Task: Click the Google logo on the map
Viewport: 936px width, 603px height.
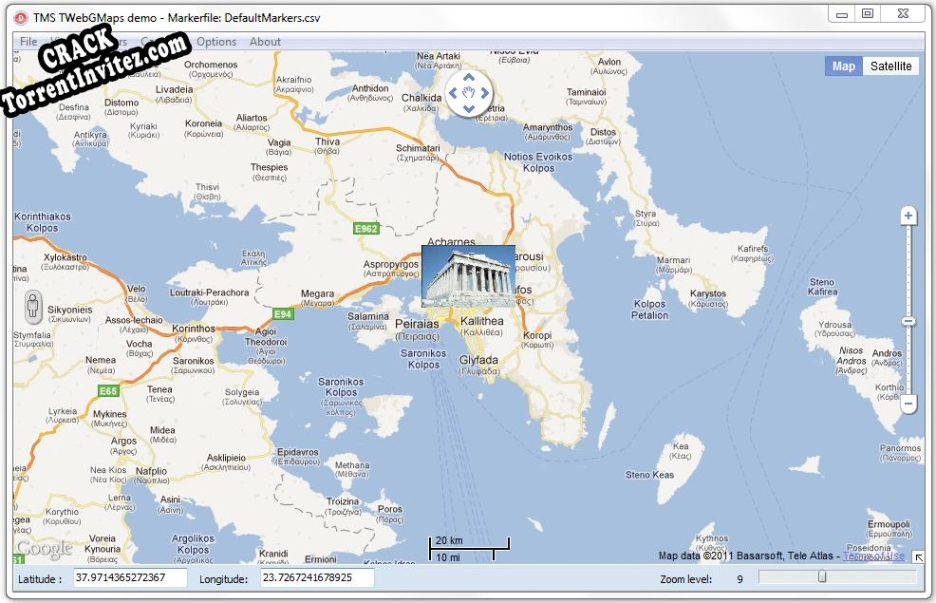Action: pos(44,548)
